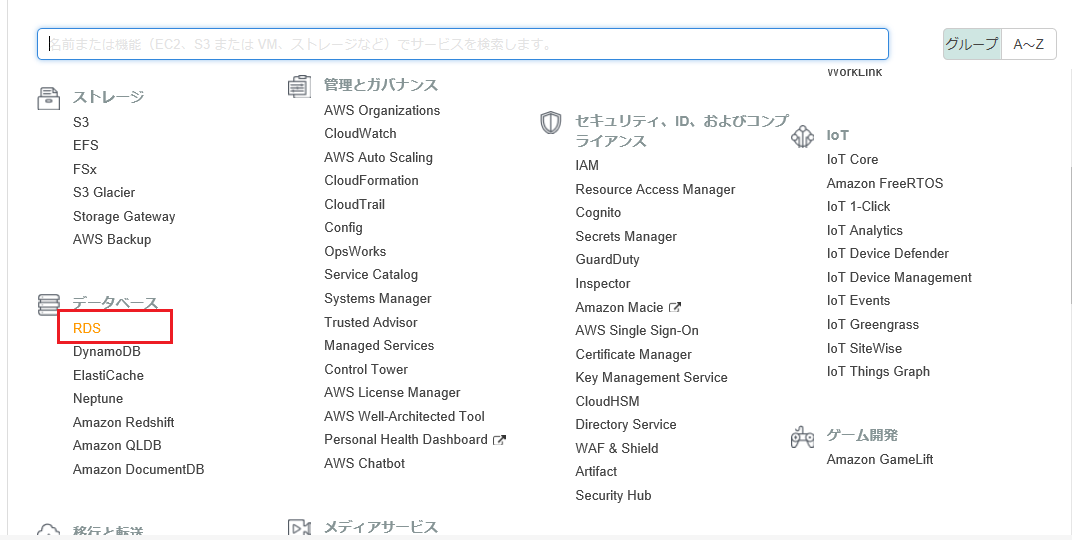Switch to the グループ view toggle
Viewport: 1072px width, 540px height.
point(972,44)
